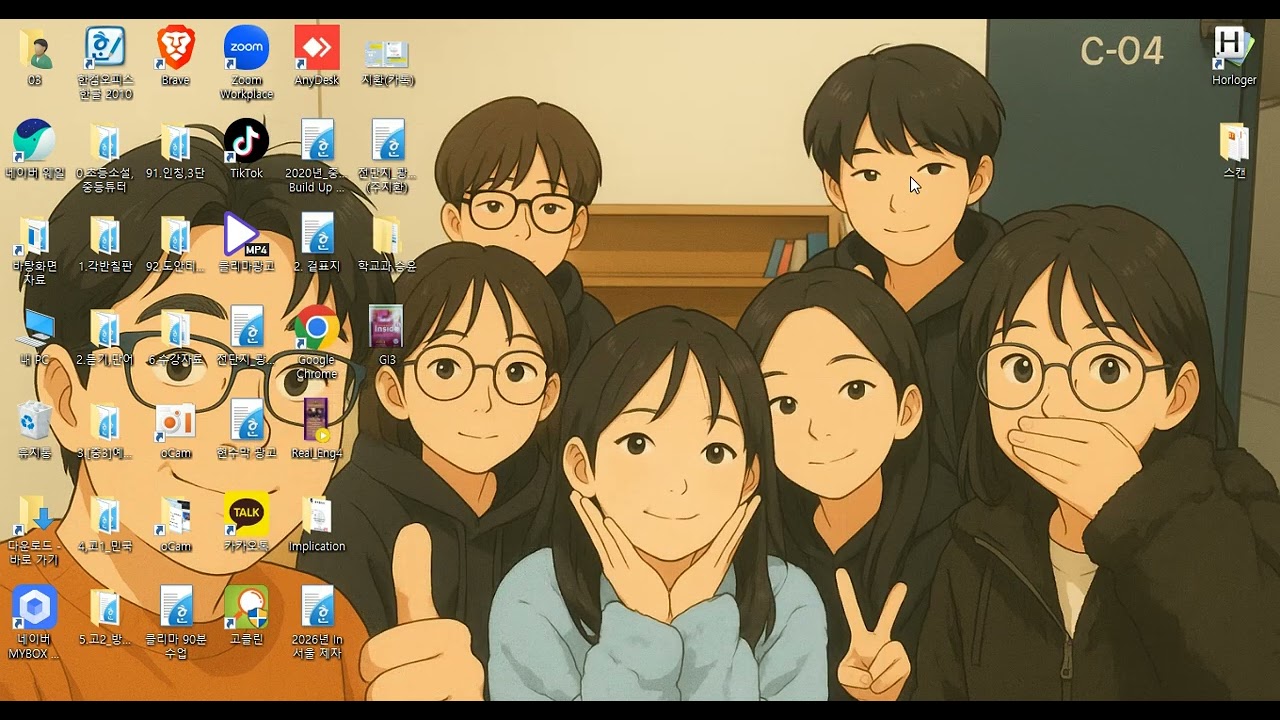The image size is (1280, 720).
Task: Open the 휴지통 recycle bin
Action: point(35,429)
